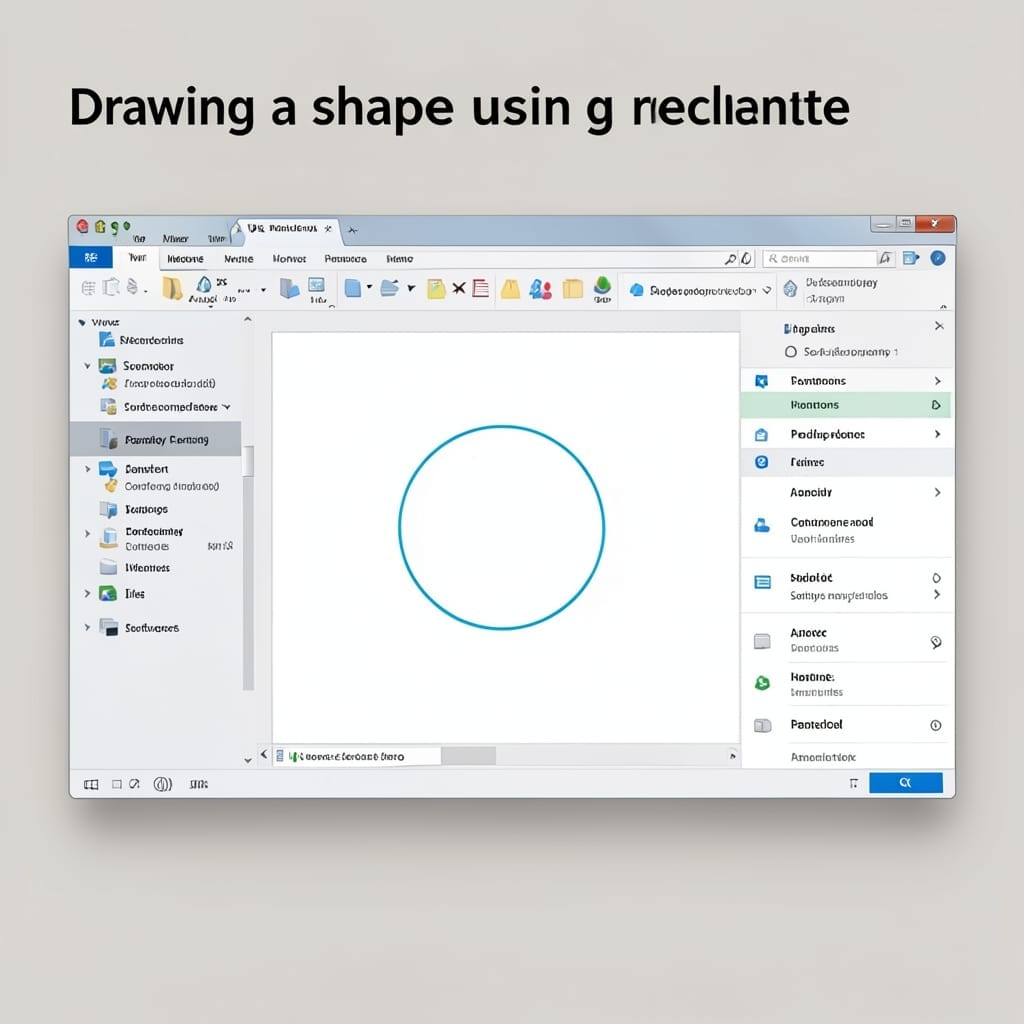The height and width of the screenshot is (1024, 1024).
Task: Expand the 'Convtert' tree node
Action: [x=88, y=469]
